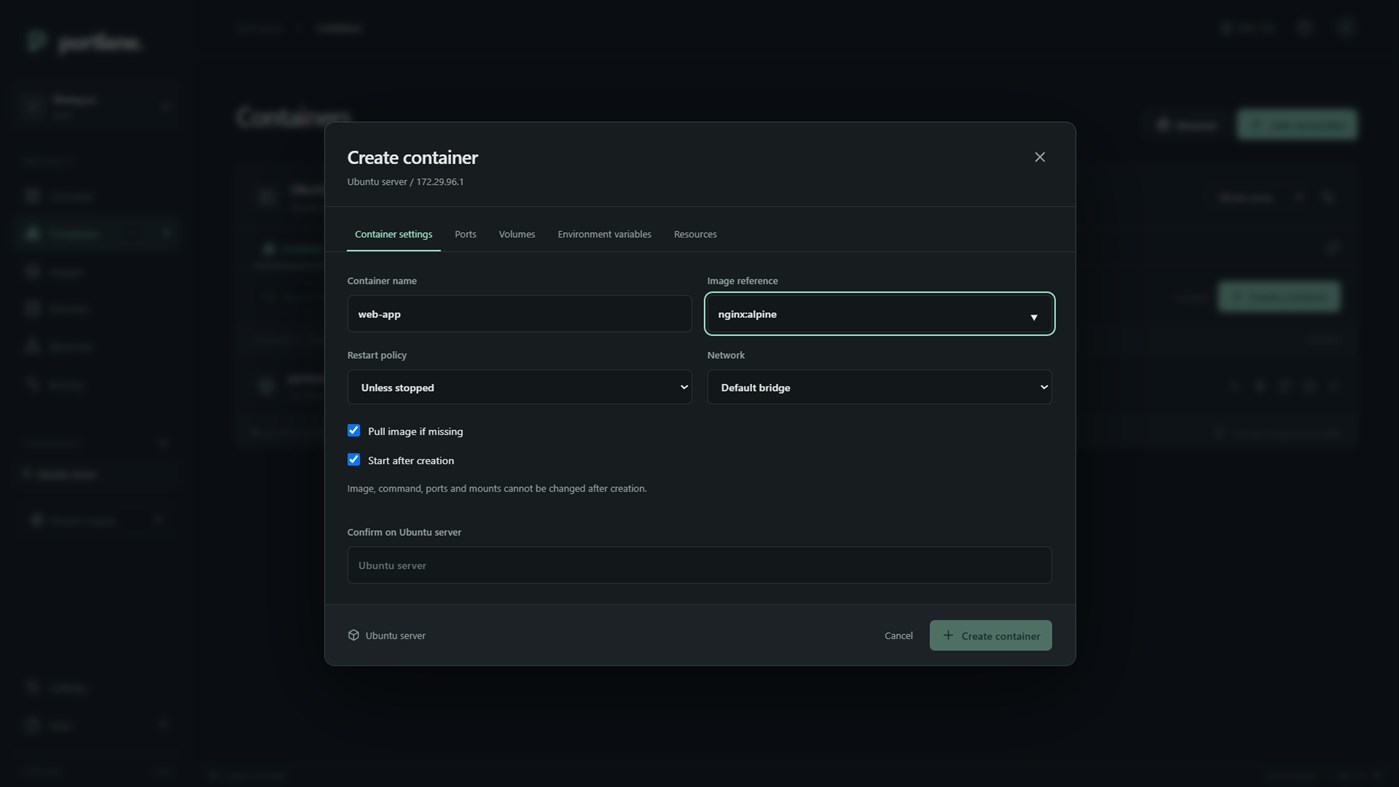Click the Ubuntu server cube icon in the footer
1399x787 pixels.
pyautogui.click(x=353, y=635)
